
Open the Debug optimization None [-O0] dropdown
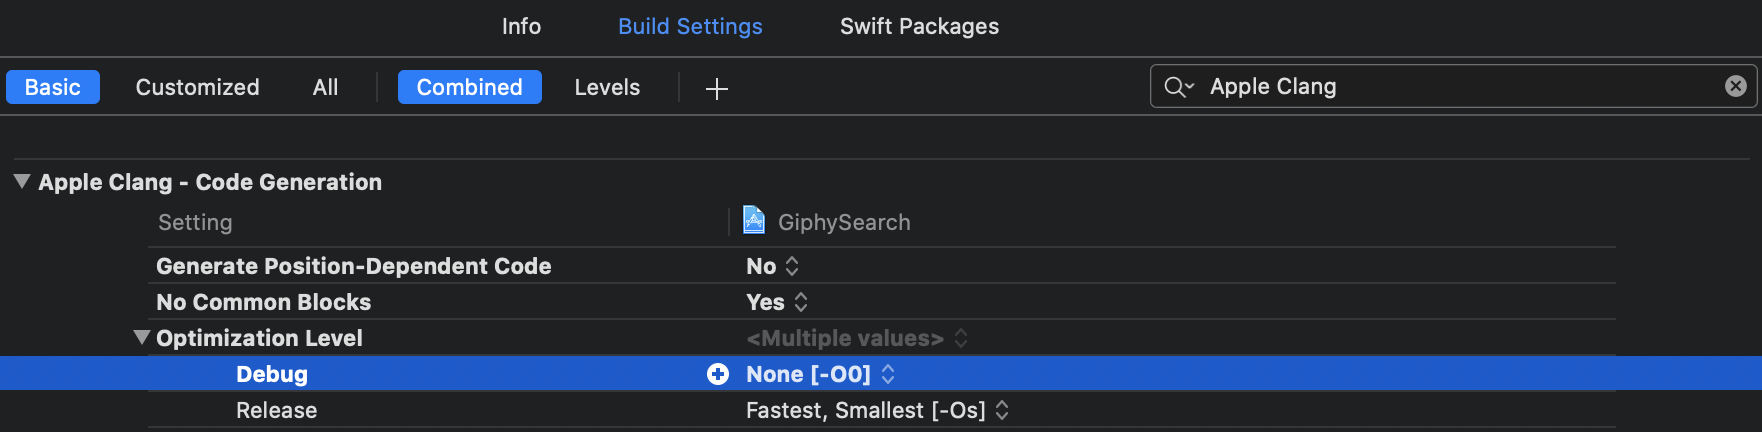click(887, 374)
